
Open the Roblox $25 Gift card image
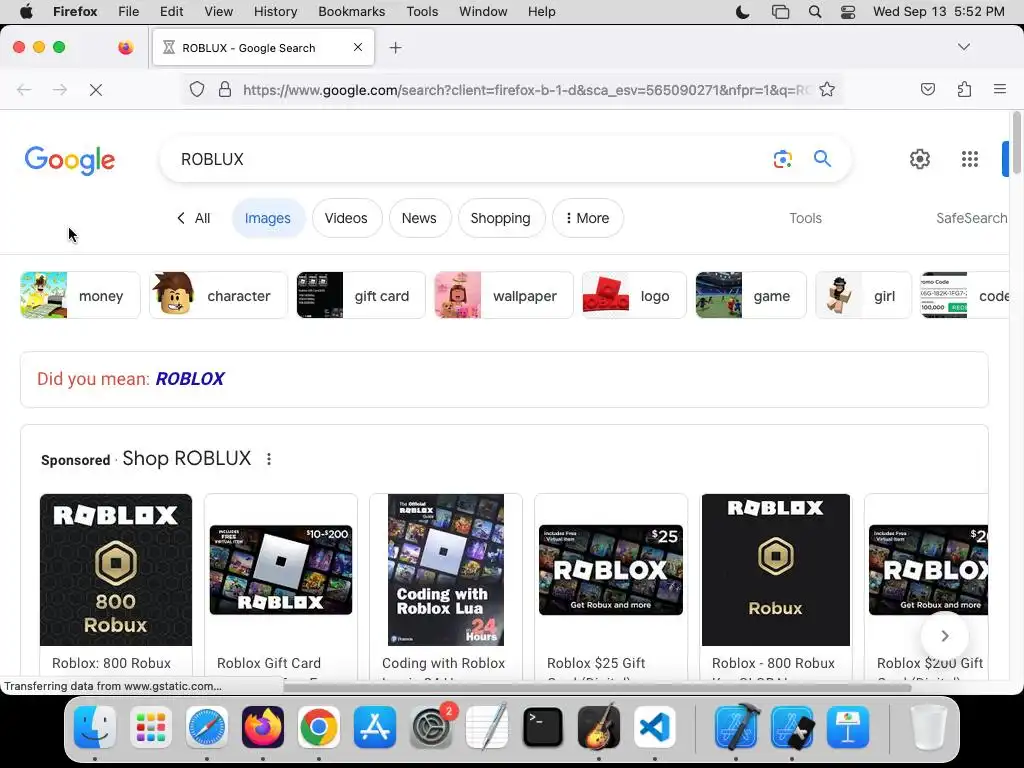611,569
